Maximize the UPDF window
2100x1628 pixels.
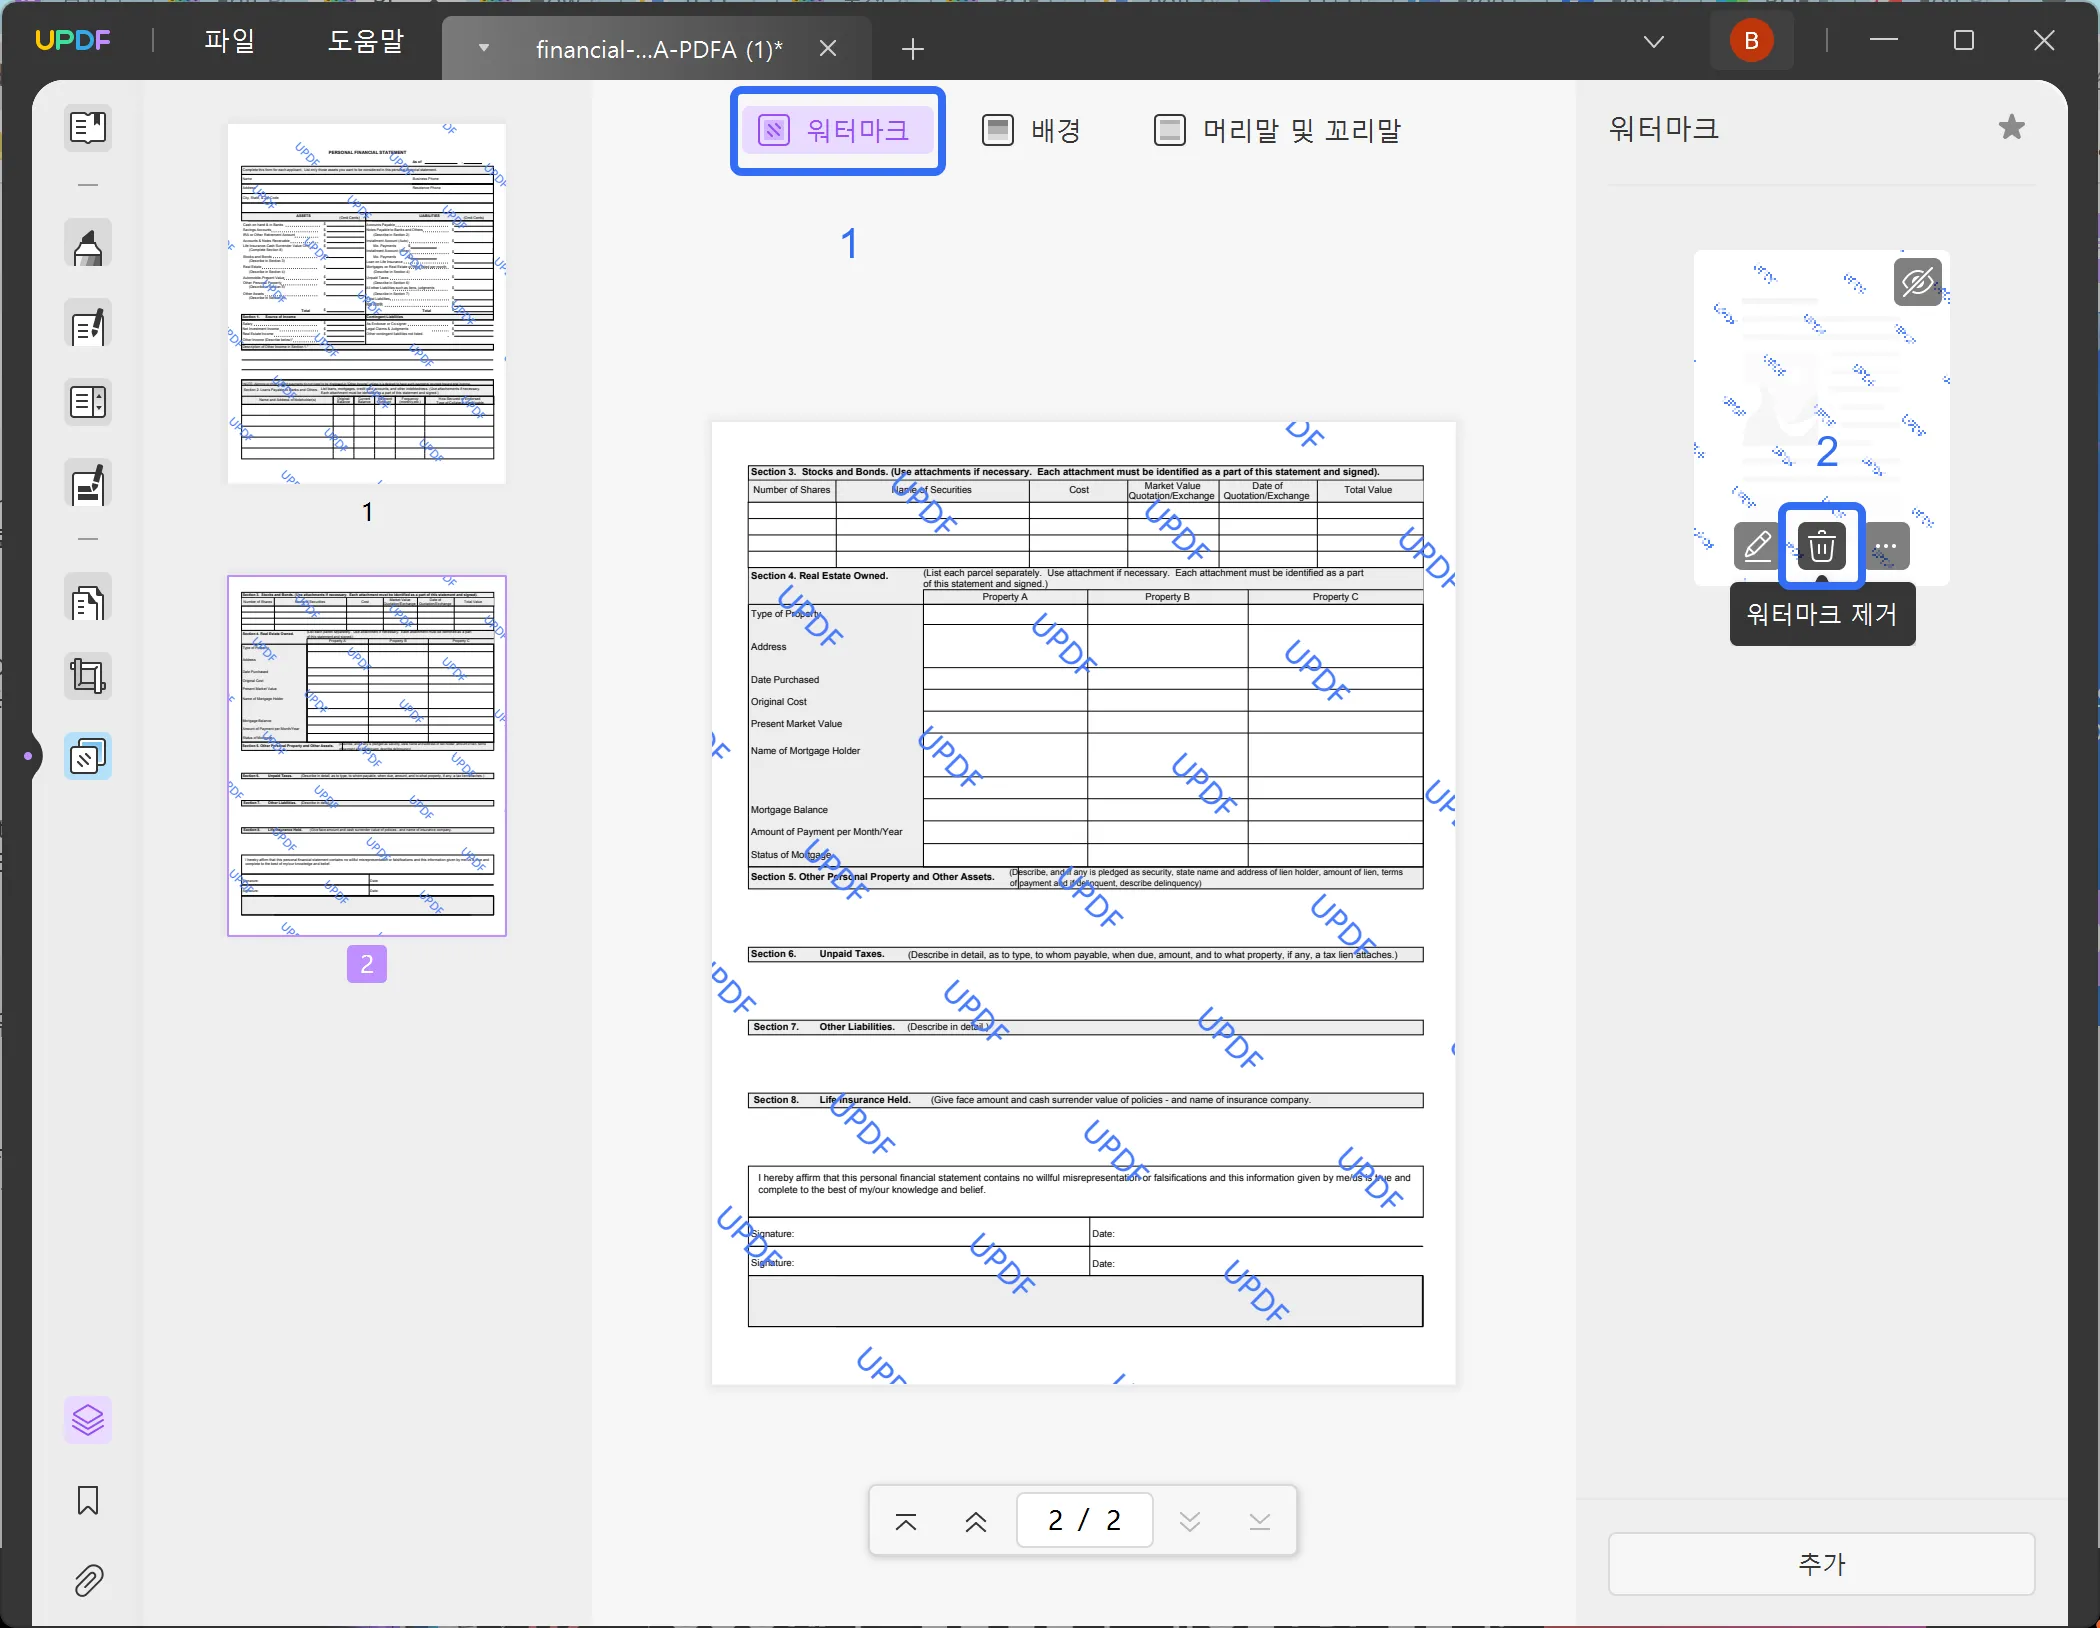(x=1964, y=41)
